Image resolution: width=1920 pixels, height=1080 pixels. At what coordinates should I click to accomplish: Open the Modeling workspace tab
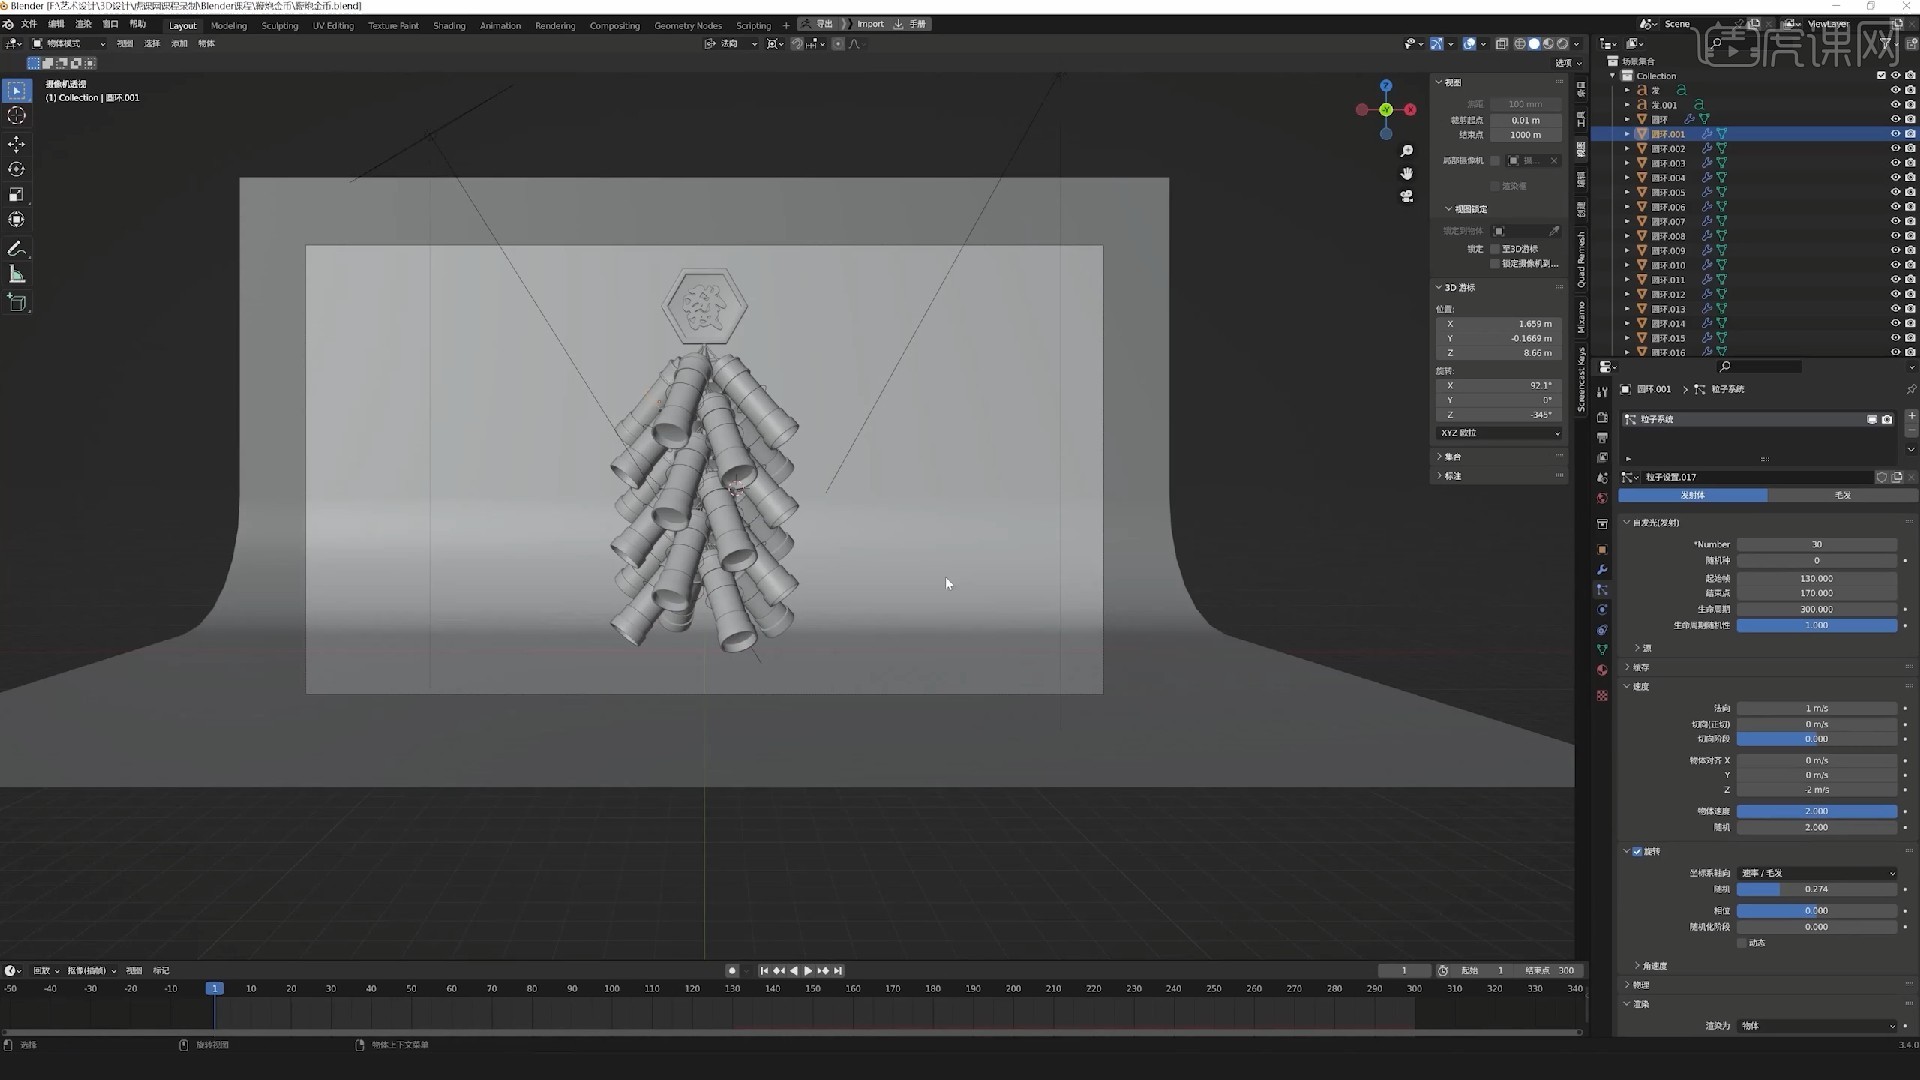pos(229,25)
